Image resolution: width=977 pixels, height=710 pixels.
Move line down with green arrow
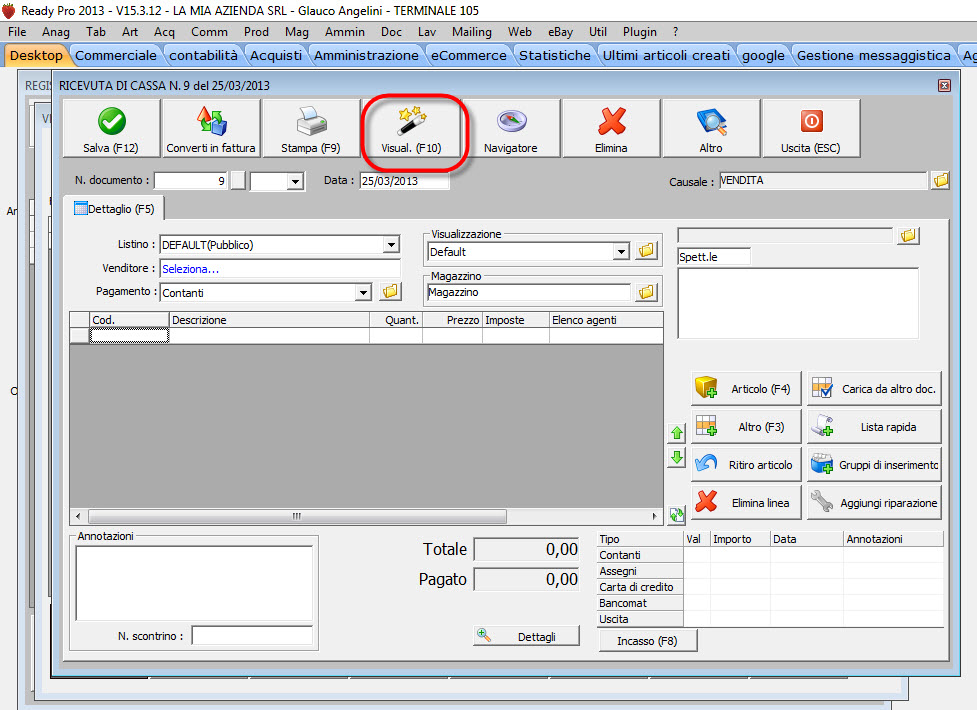tap(677, 458)
